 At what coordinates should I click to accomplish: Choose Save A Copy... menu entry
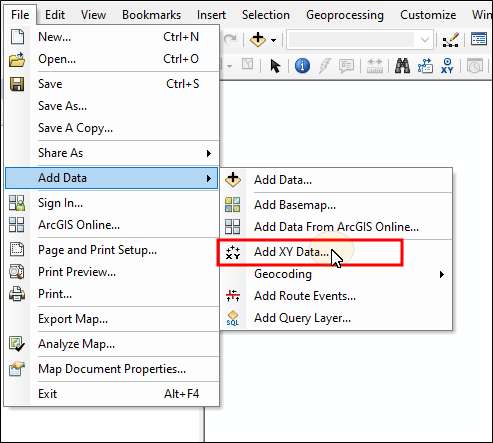tap(112, 128)
